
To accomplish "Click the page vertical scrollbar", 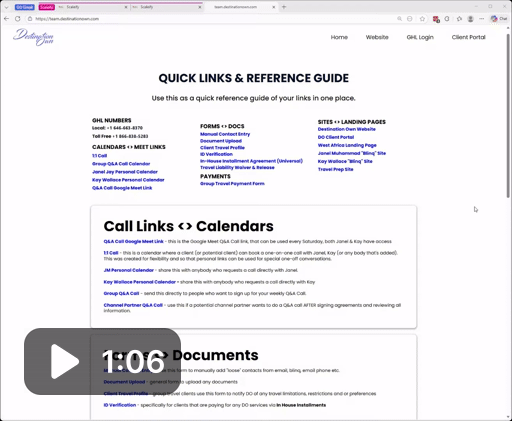I will [509, 113].
